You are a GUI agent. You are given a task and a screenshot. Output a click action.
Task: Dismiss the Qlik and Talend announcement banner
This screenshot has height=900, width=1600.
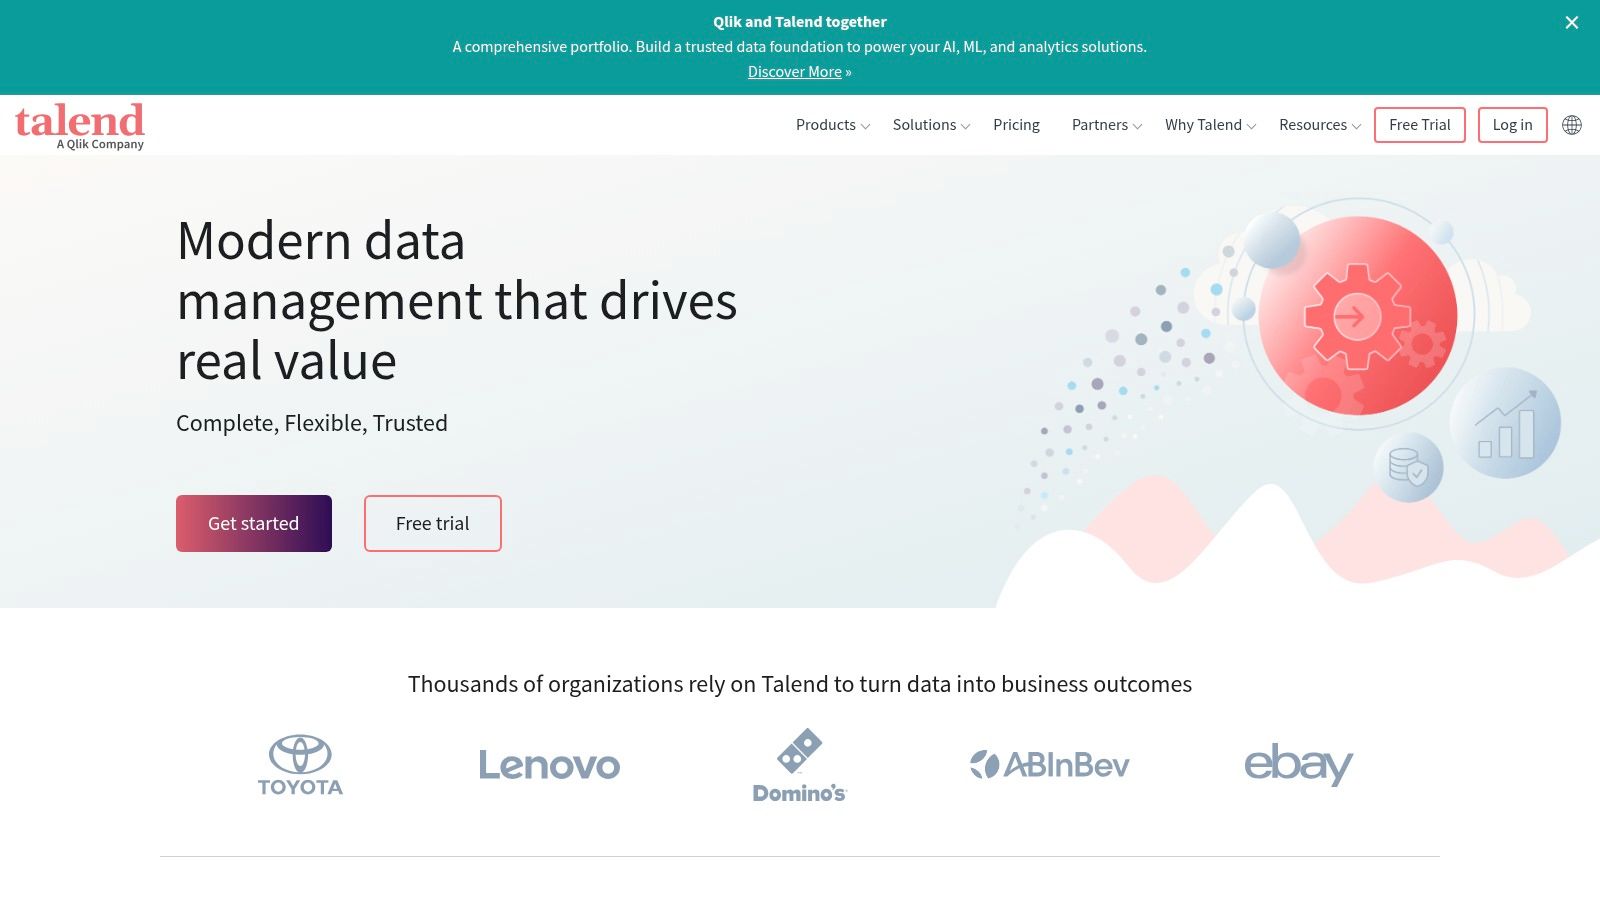(x=1572, y=22)
